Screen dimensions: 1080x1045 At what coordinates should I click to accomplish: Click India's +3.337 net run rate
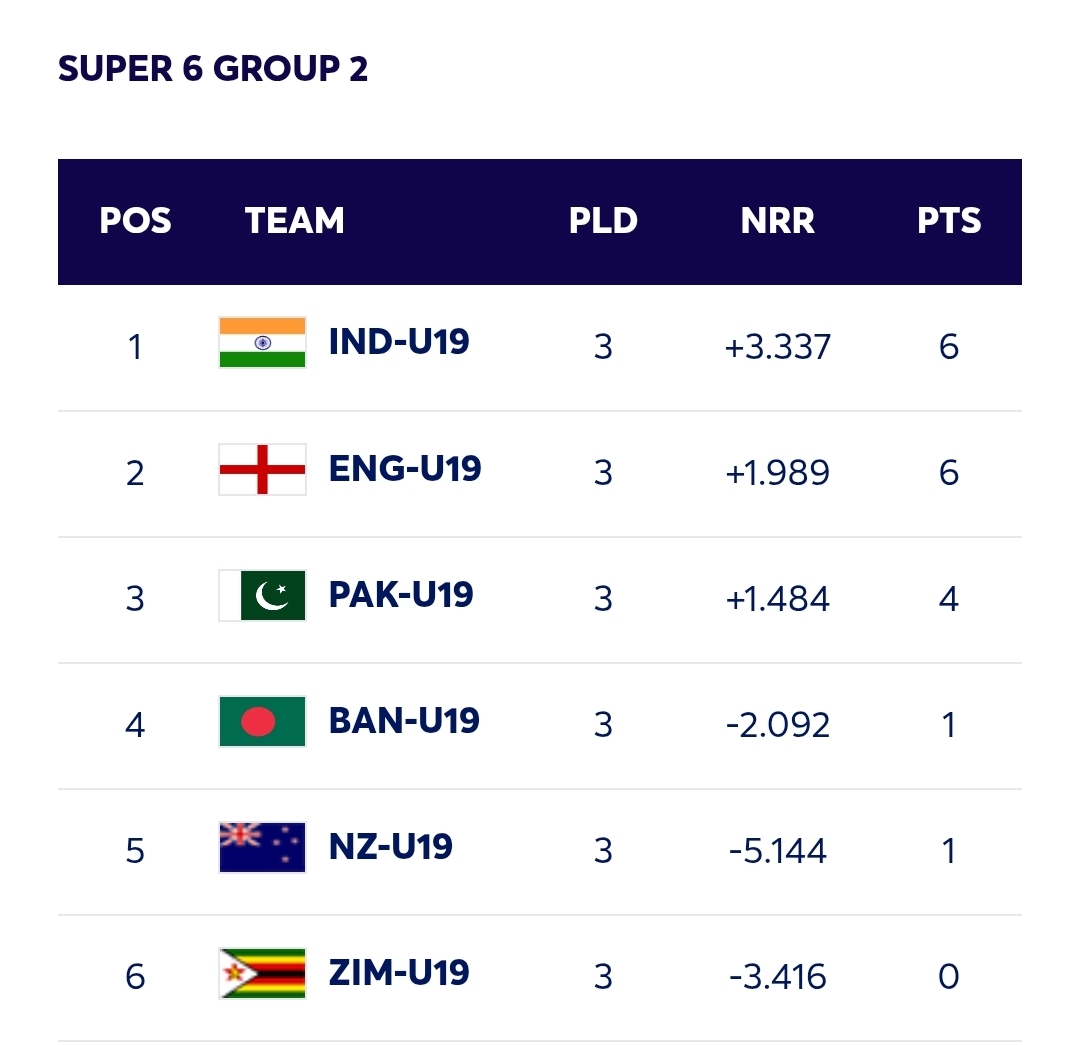point(778,347)
